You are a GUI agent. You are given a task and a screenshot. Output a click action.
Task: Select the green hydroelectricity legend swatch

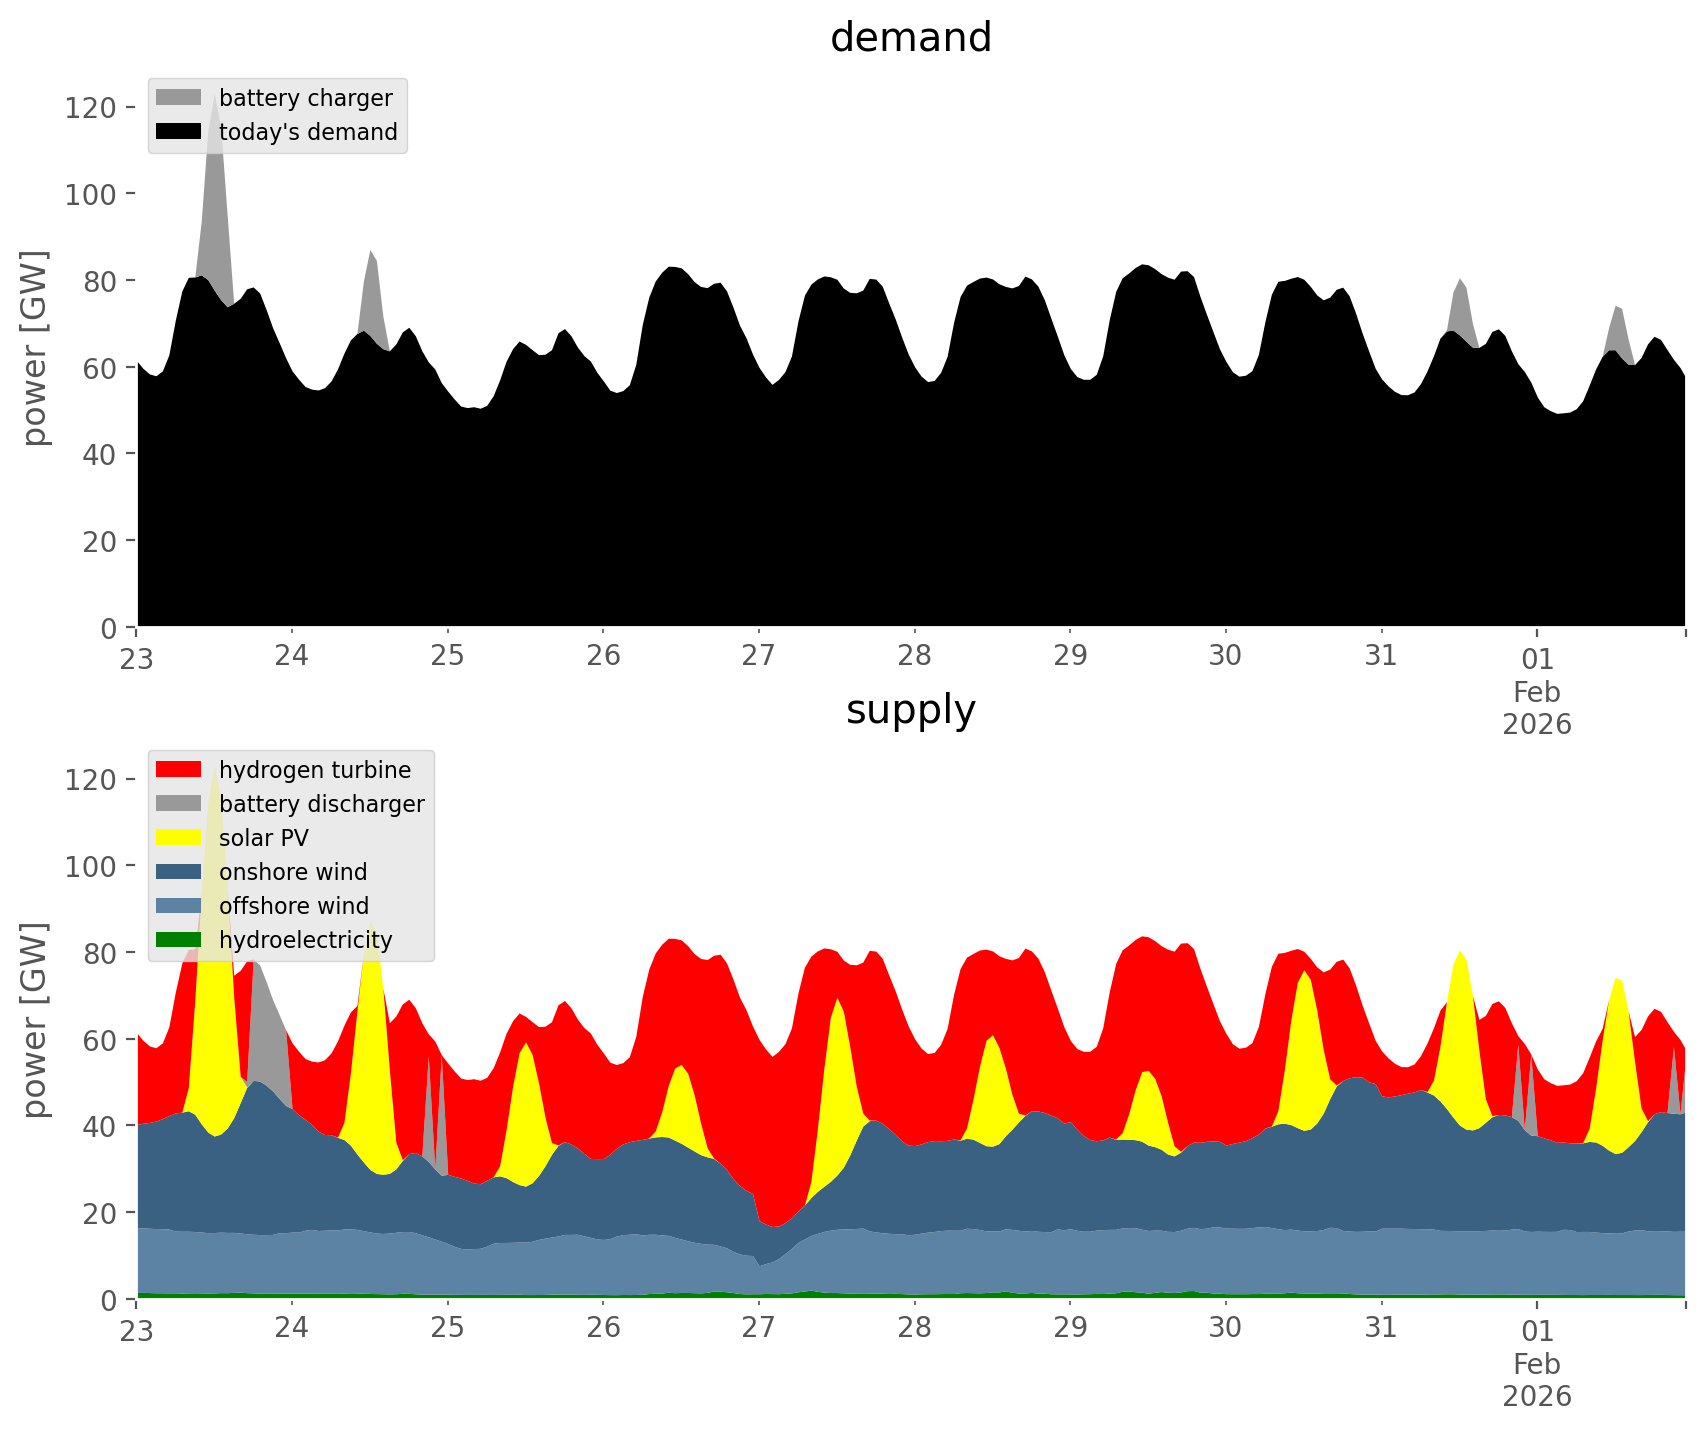point(180,939)
